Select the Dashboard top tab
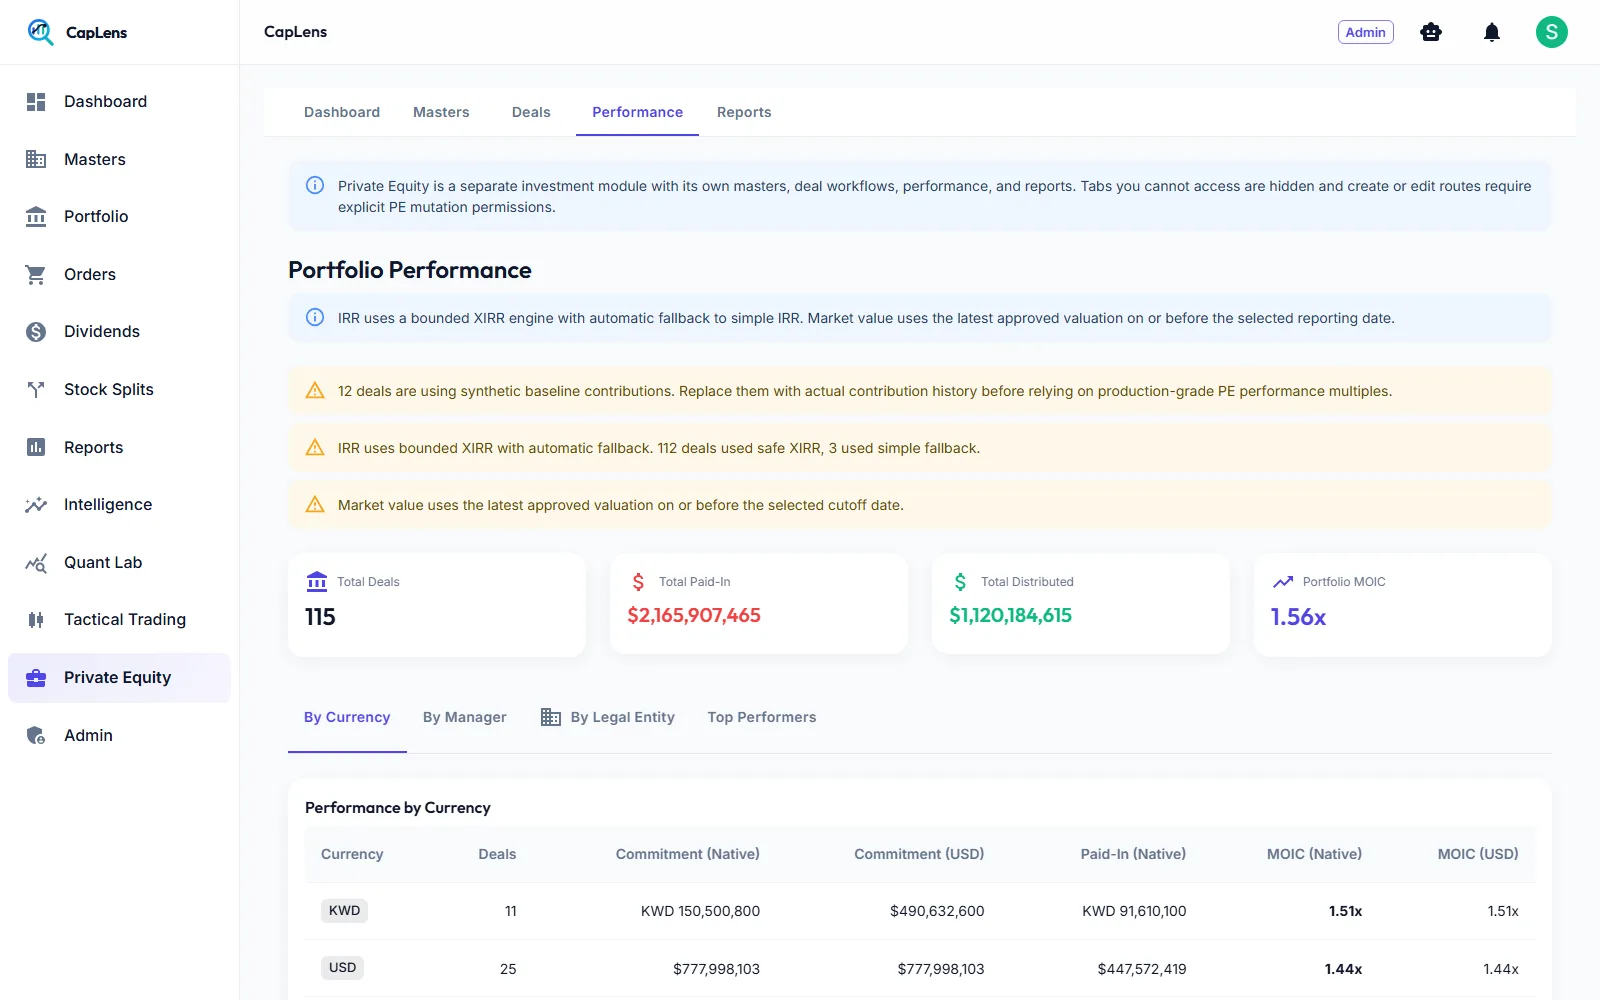Viewport: 1600px width, 1000px height. 342,112
